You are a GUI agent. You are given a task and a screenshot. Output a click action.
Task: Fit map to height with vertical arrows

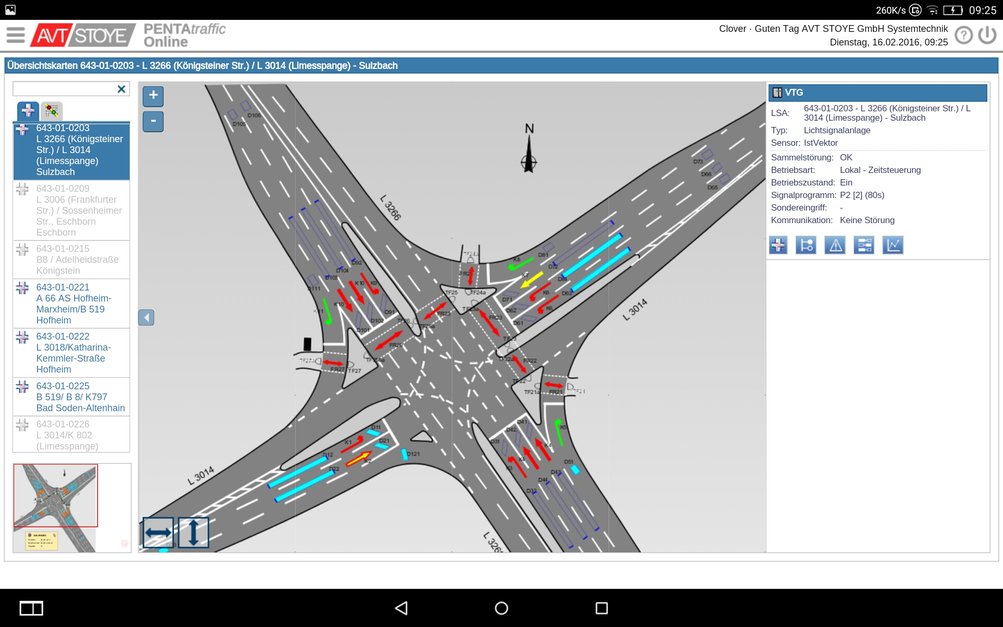coord(193,532)
